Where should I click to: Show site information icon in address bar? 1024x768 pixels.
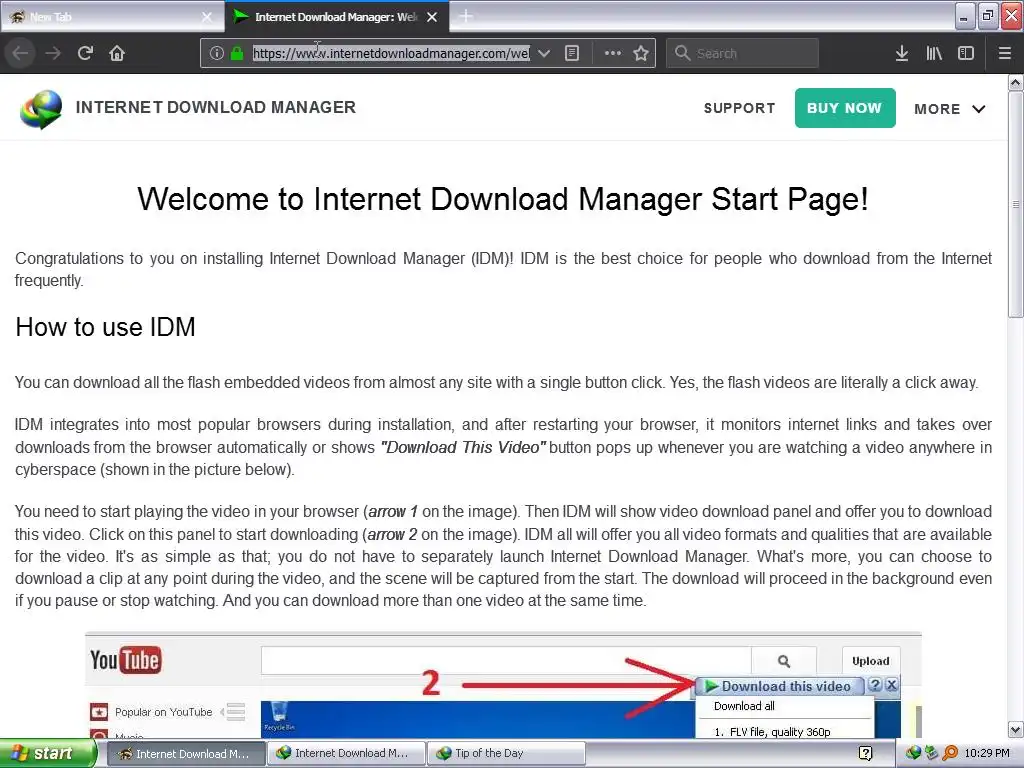click(217, 54)
